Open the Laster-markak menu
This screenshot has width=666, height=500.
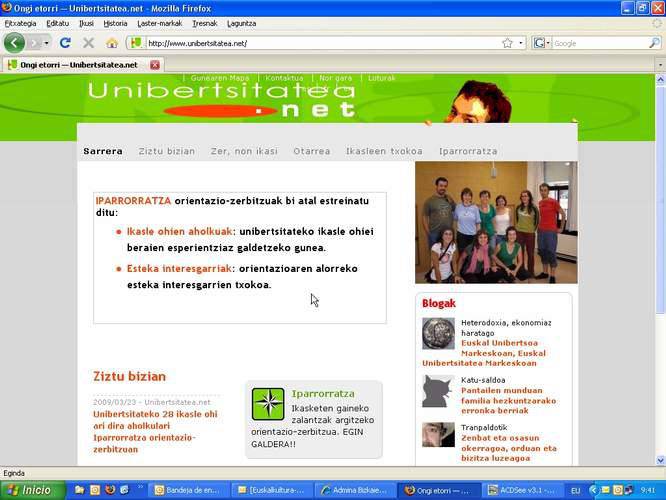159,23
